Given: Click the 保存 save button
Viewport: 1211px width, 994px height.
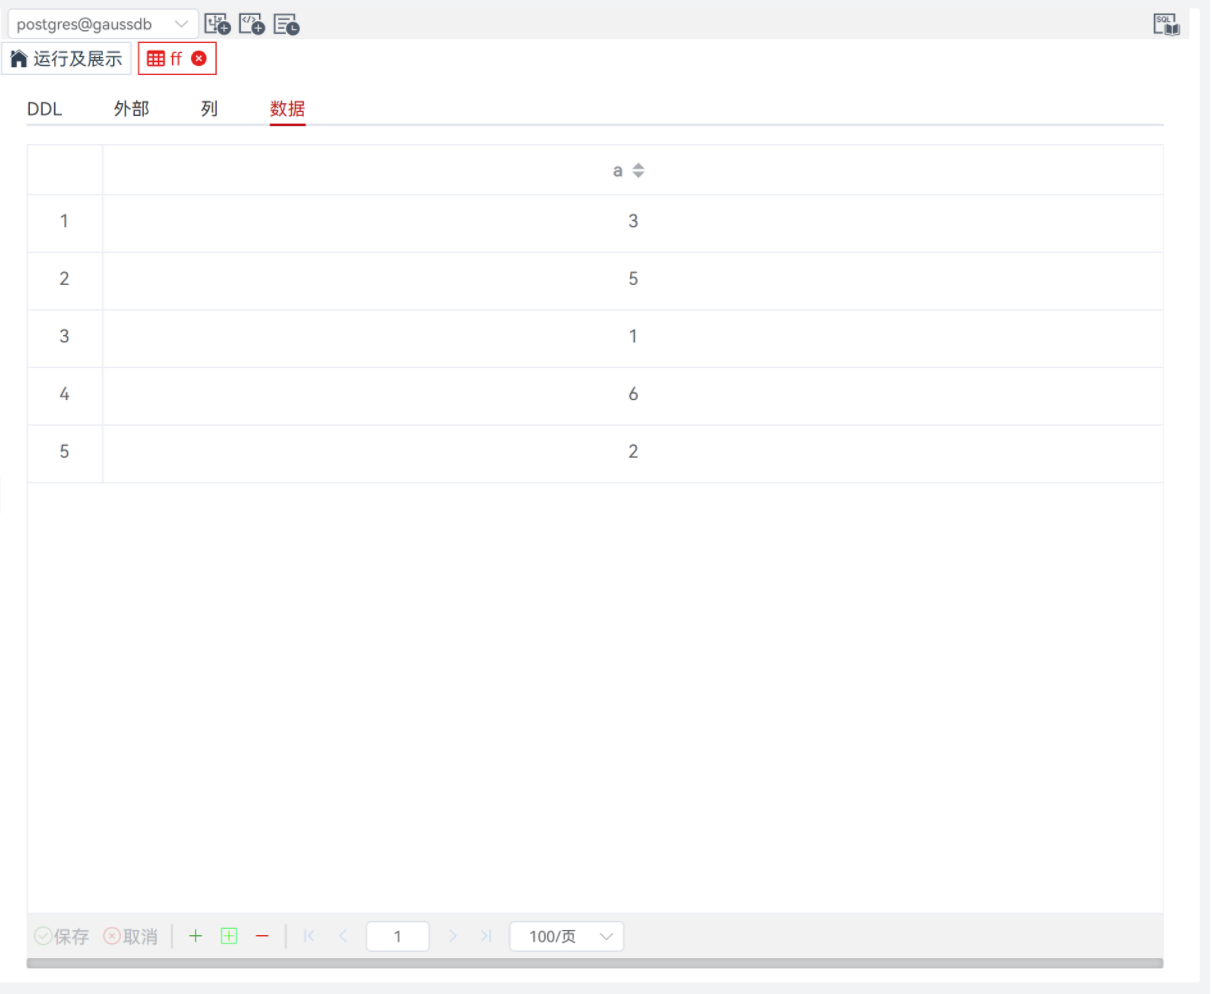Looking at the screenshot, I should tap(62, 936).
